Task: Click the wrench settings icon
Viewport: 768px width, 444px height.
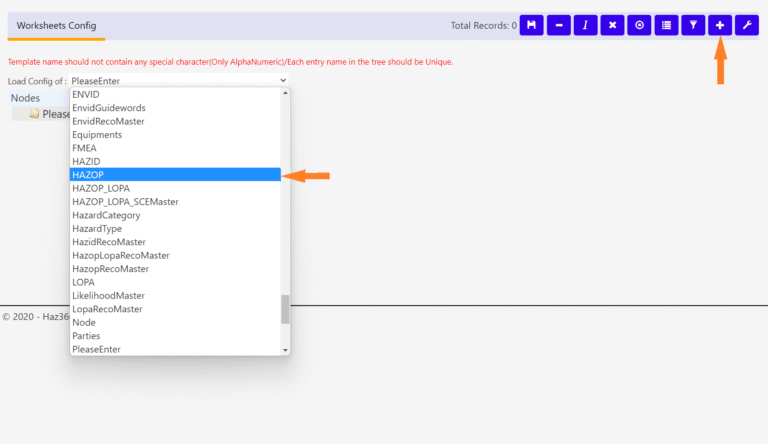Action: click(746, 25)
